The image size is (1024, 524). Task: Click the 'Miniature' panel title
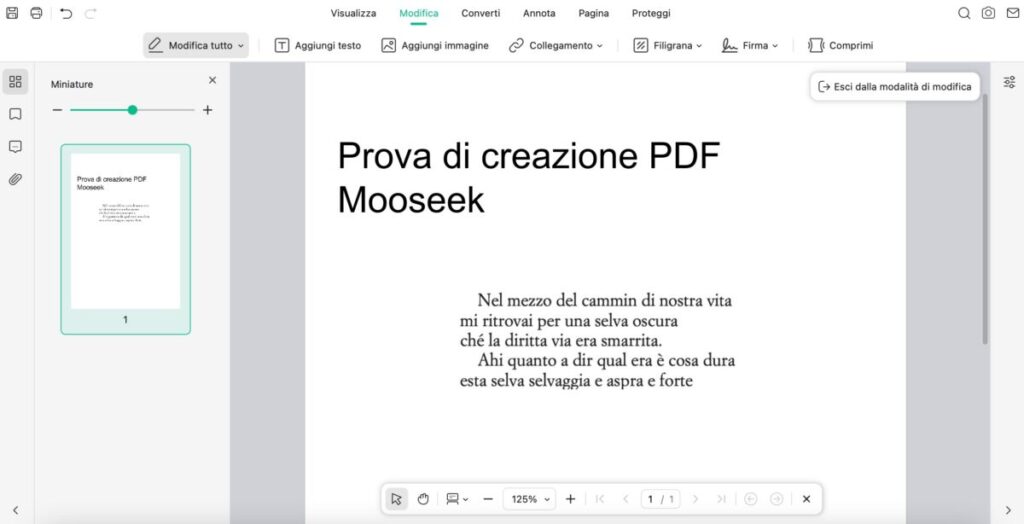tap(72, 84)
